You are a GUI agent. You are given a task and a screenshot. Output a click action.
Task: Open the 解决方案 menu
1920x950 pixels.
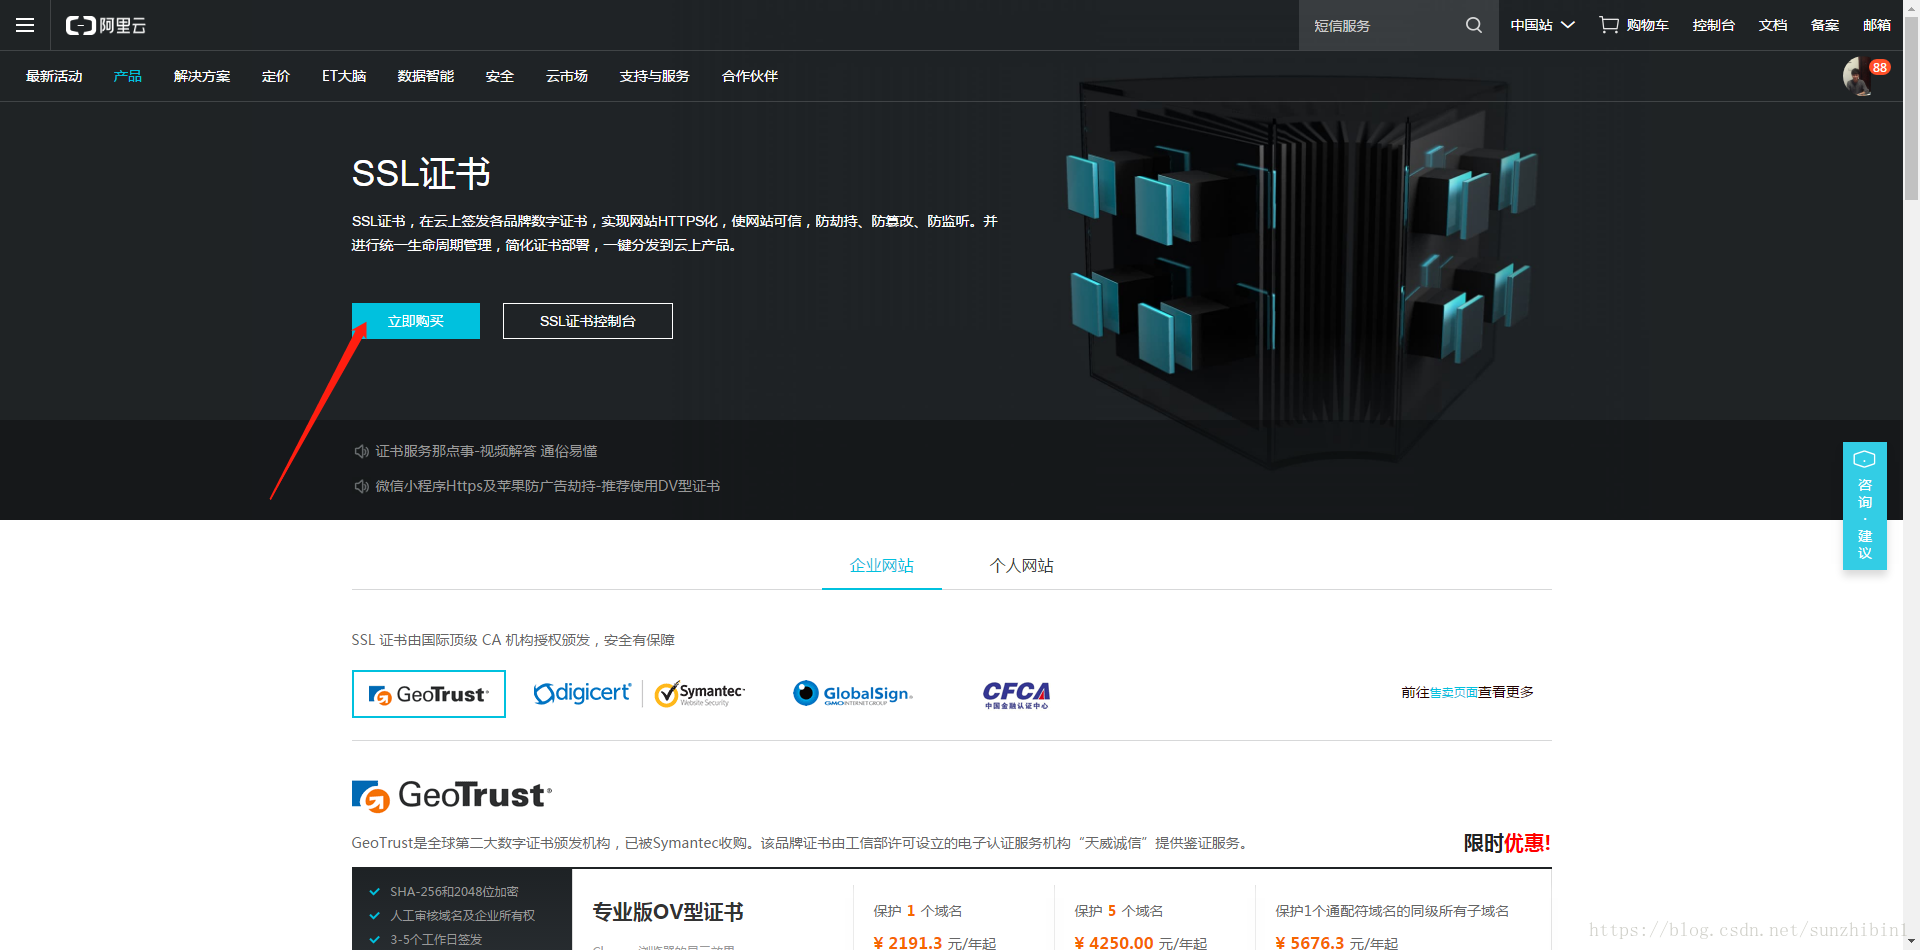(x=202, y=76)
